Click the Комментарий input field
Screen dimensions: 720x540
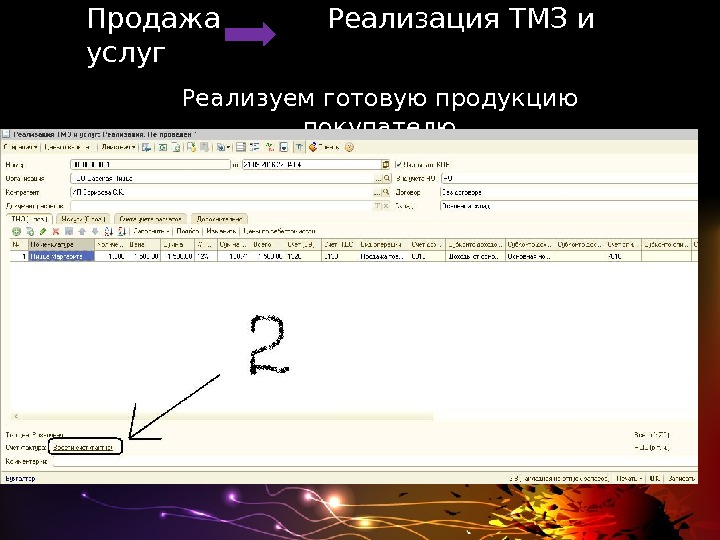375,461
